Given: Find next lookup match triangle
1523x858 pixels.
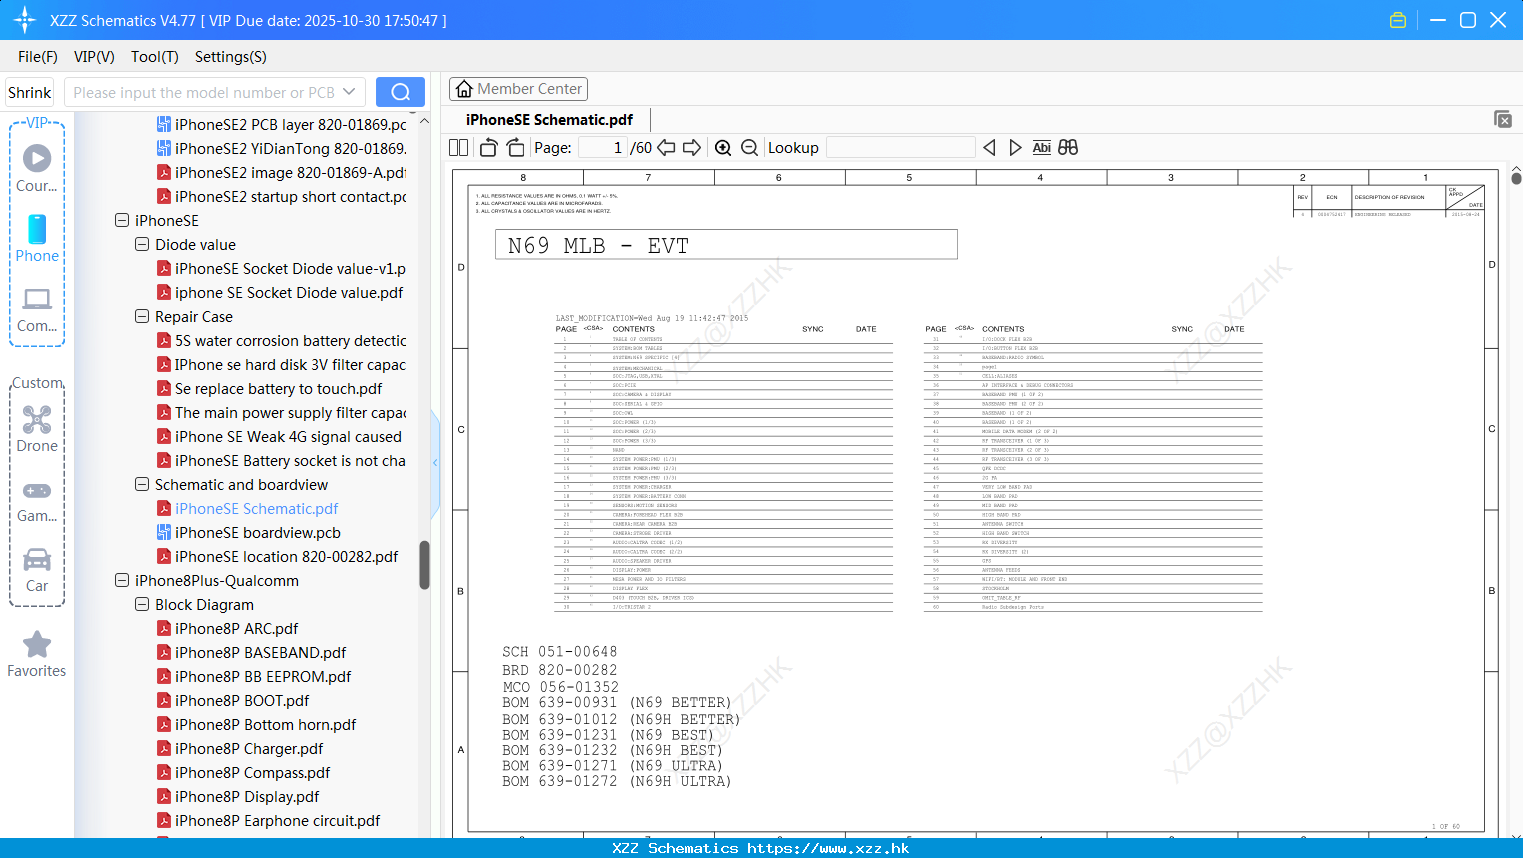Looking at the screenshot, I should [1015, 148].
